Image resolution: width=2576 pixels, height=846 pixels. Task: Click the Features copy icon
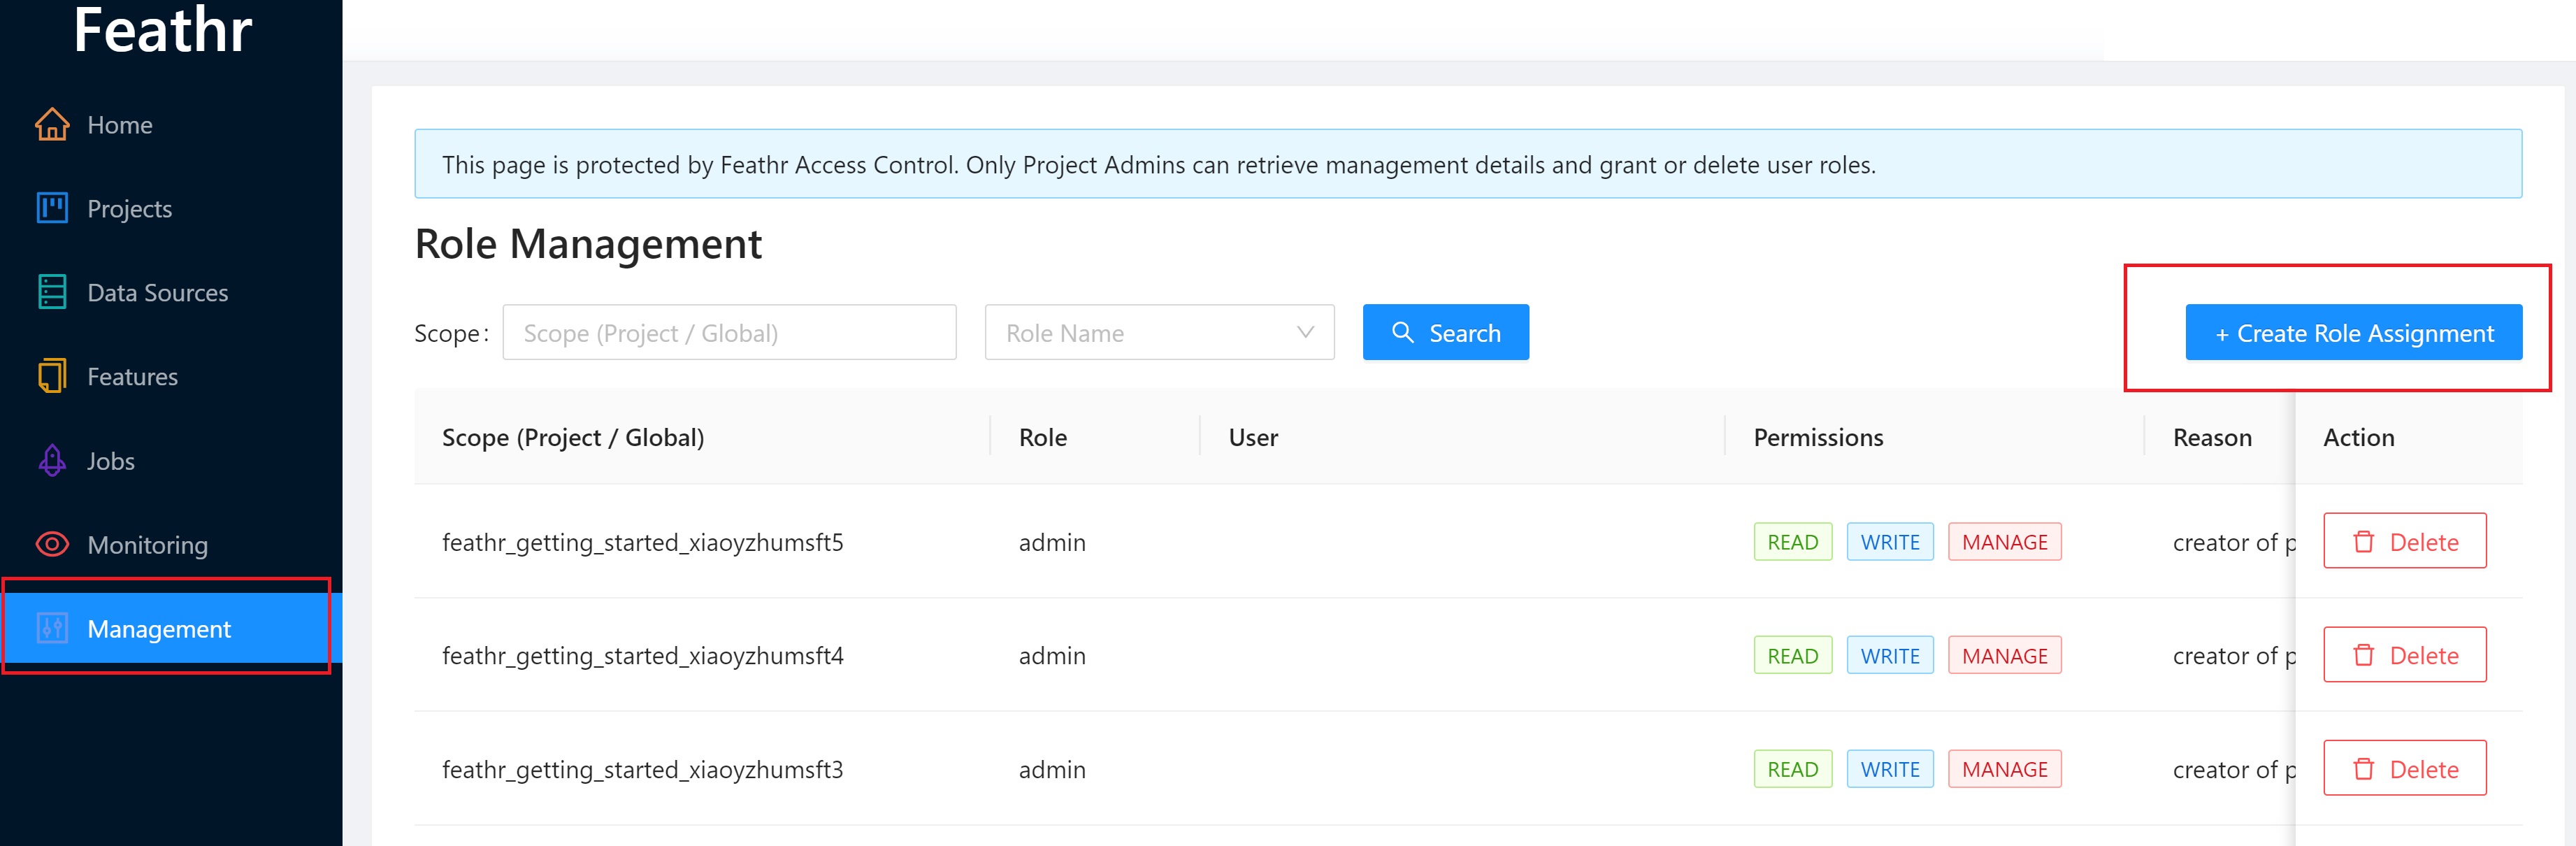52,376
